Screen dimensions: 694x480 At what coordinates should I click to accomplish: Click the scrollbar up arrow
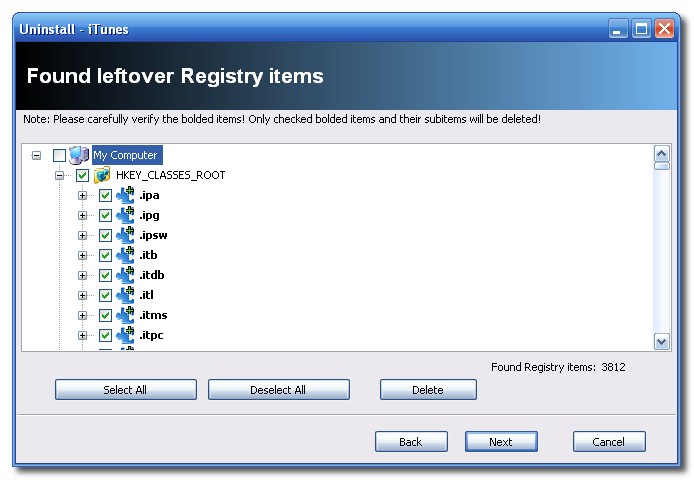click(662, 154)
